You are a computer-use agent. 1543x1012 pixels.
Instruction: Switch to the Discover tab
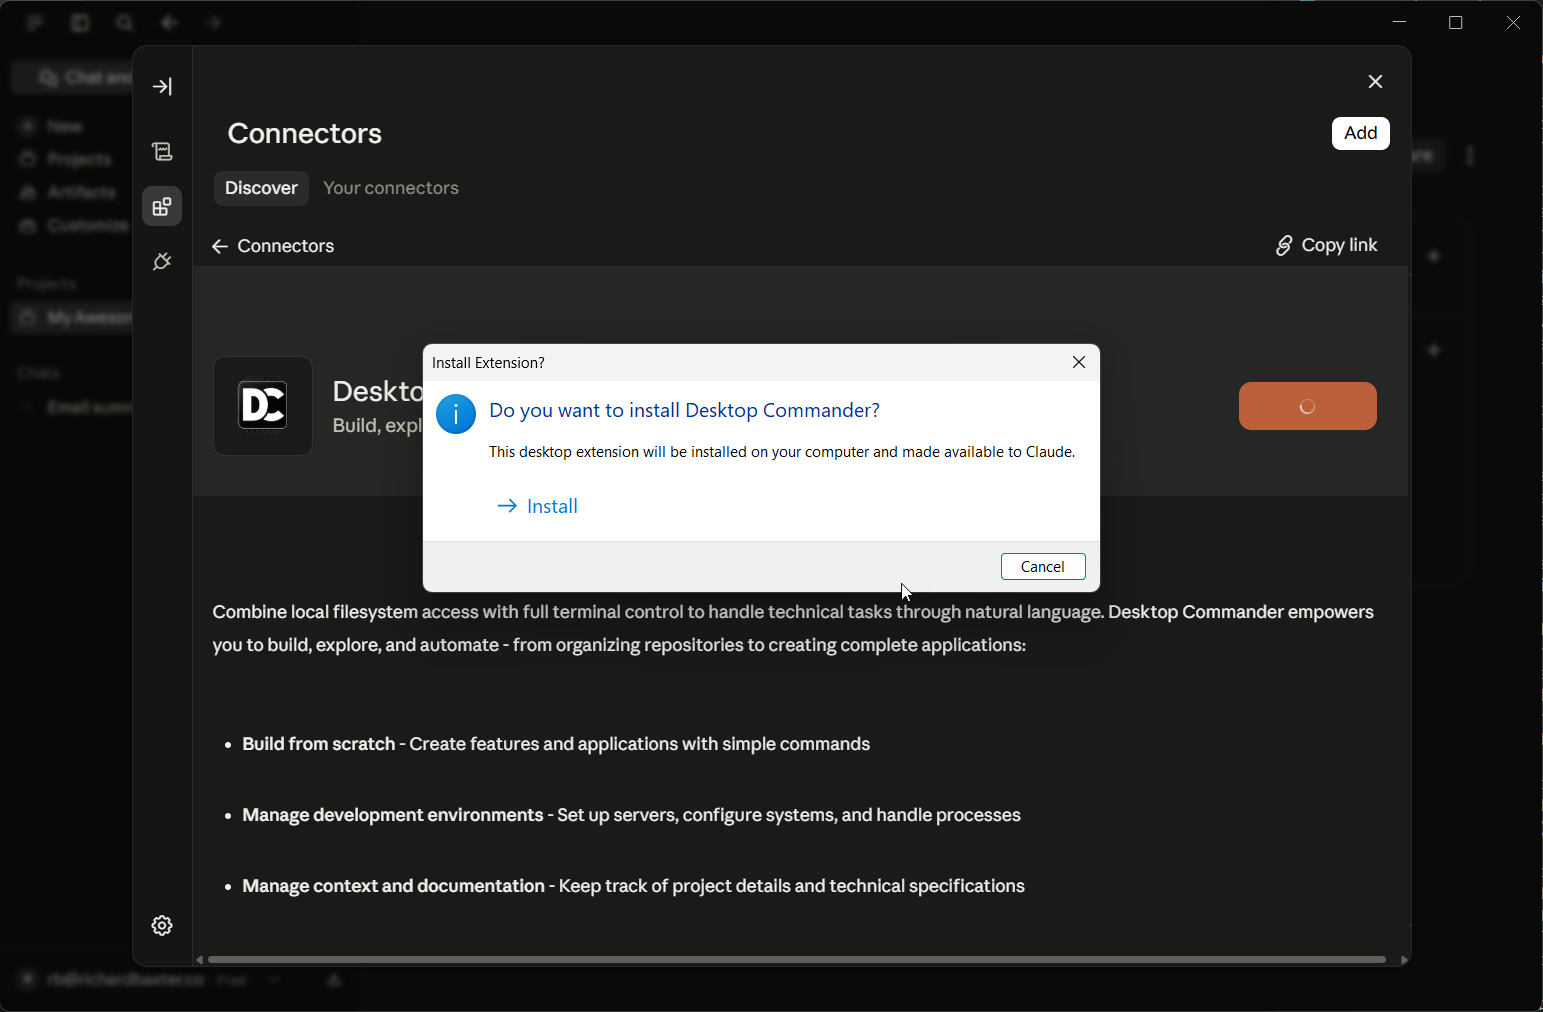click(x=261, y=188)
